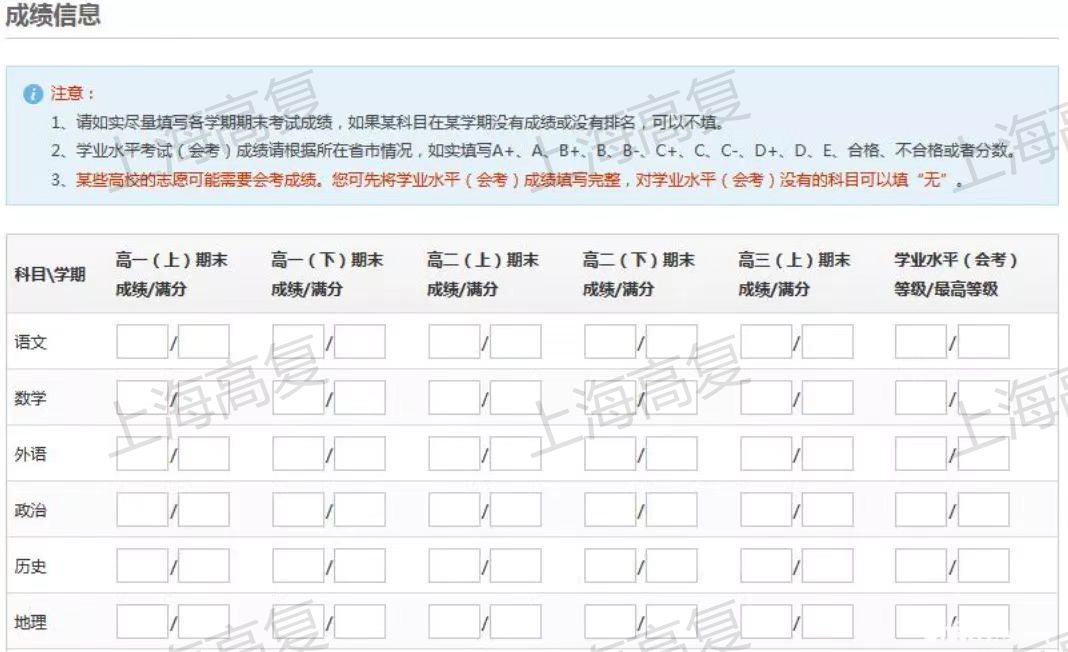The height and width of the screenshot is (652, 1068).
Task: Click the red note about 会考成绩
Action: pyautogui.click(x=520, y=183)
